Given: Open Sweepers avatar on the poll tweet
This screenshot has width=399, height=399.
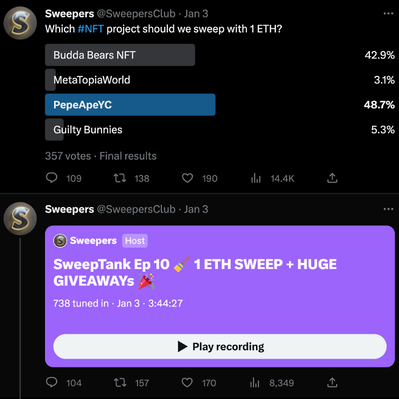Looking at the screenshot, I should tap(20, 23).
